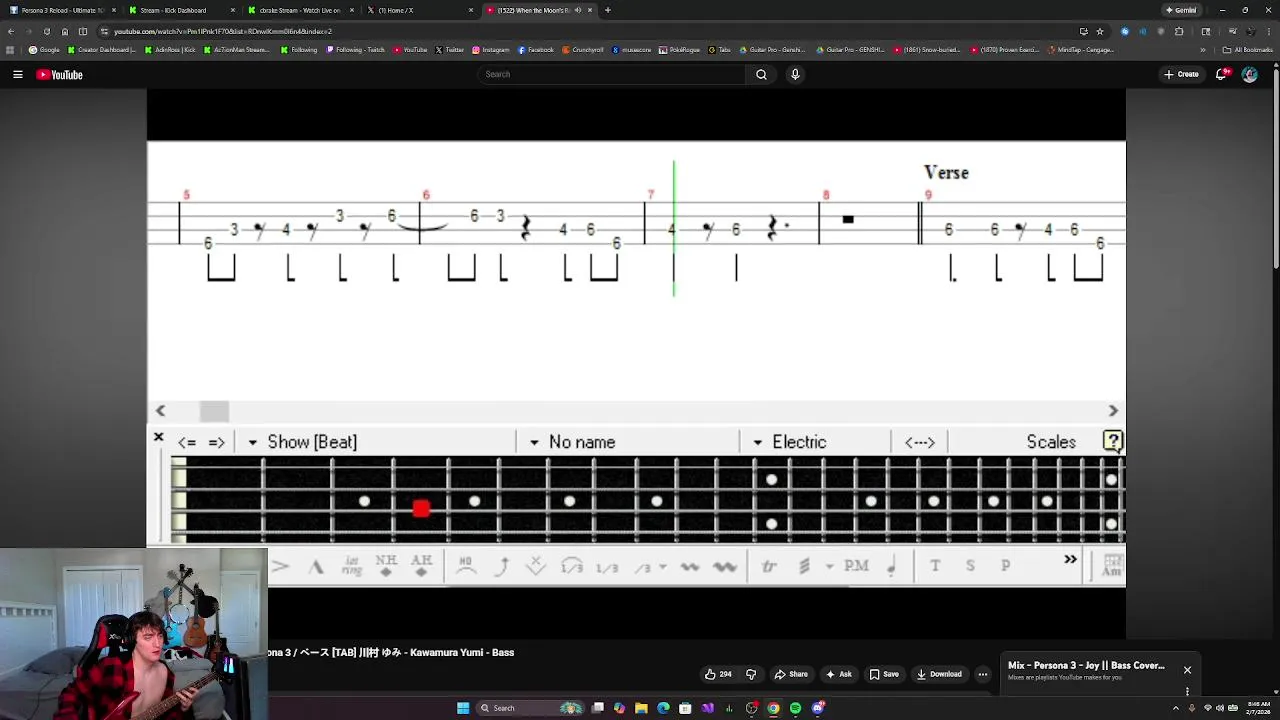
Task: Open Spotify from the Windows taskbar
Action: 795,708
